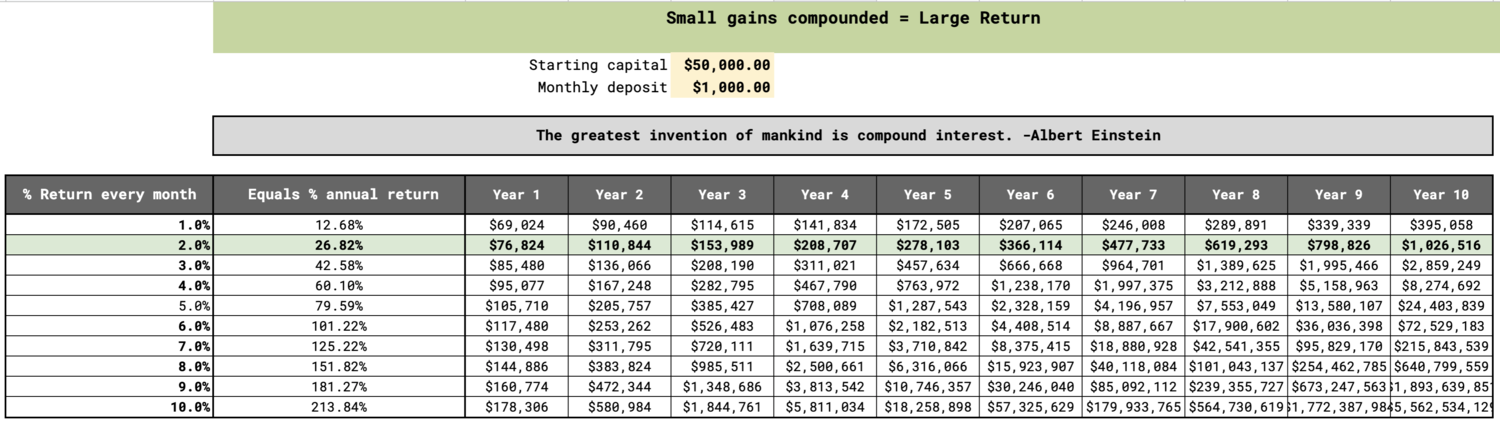Image resolution: width=1500 pixels, height=423 pixels.
Task: Select the $278,103 Year 5 cell
Action: 928,245
